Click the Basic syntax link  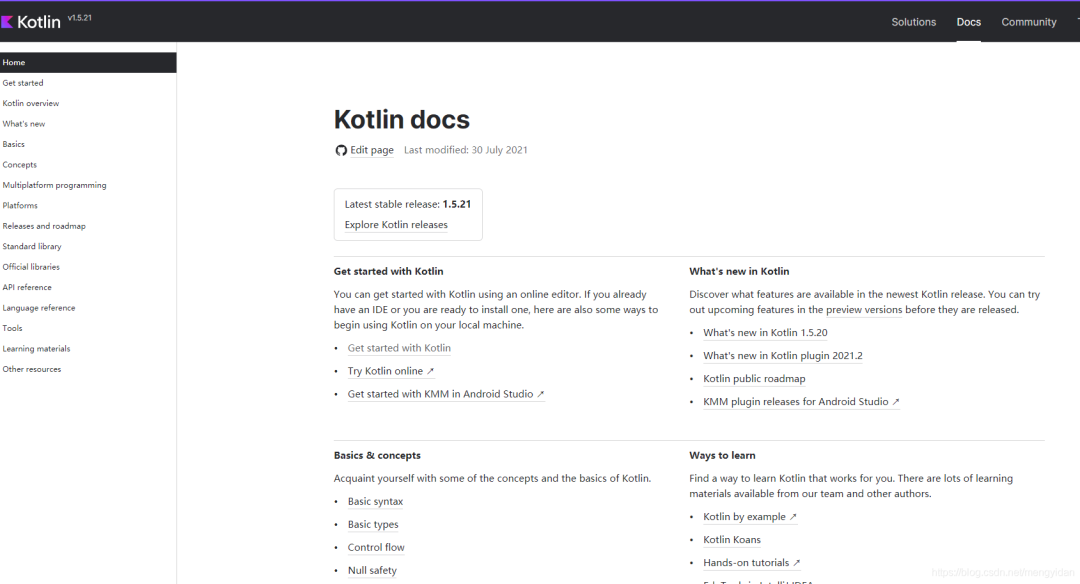[375, 501]
